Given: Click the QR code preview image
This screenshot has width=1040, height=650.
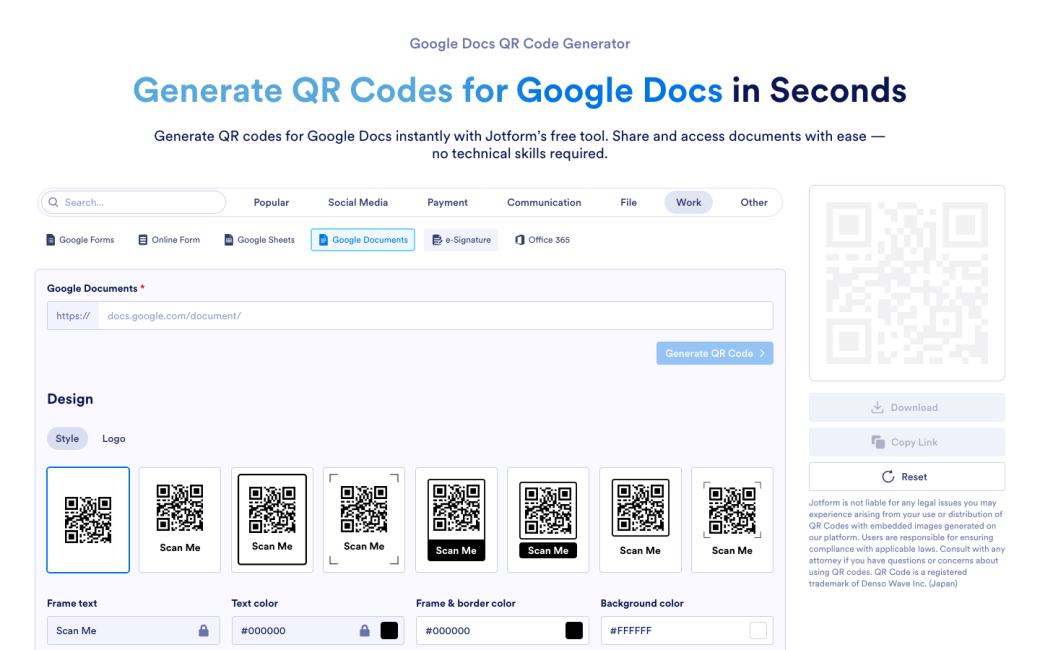Looking at the screenshot, I should (907, 283).
